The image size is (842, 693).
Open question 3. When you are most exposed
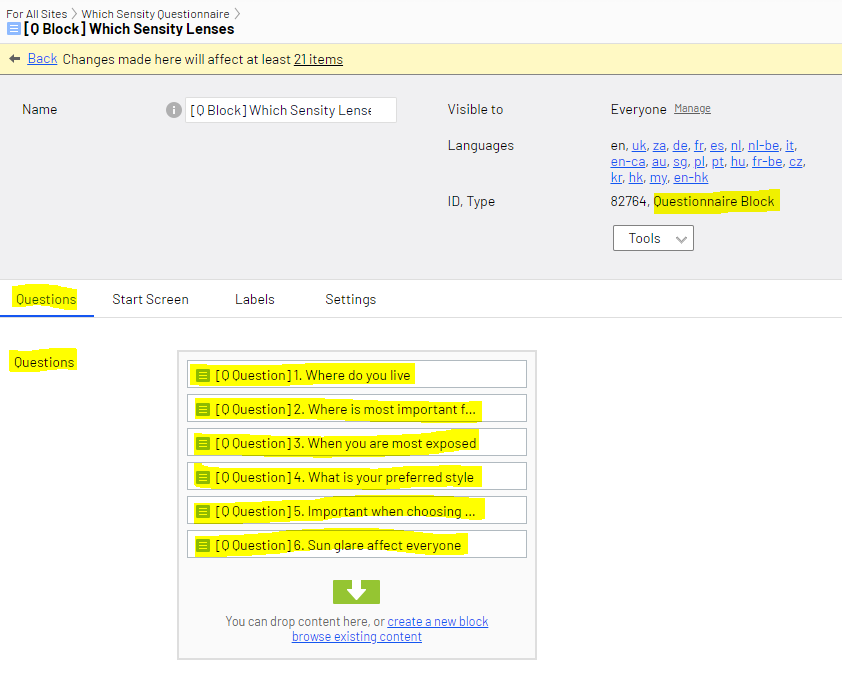(357, 442)
